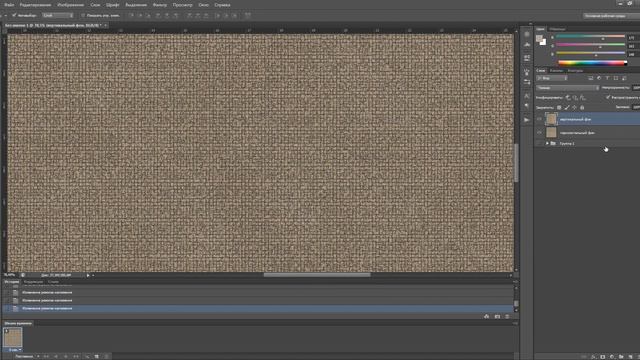Image resolution: width=640 pixels, height=360 pixels.
Task: Add a layer mask
Action: click(x=603, y=356)
